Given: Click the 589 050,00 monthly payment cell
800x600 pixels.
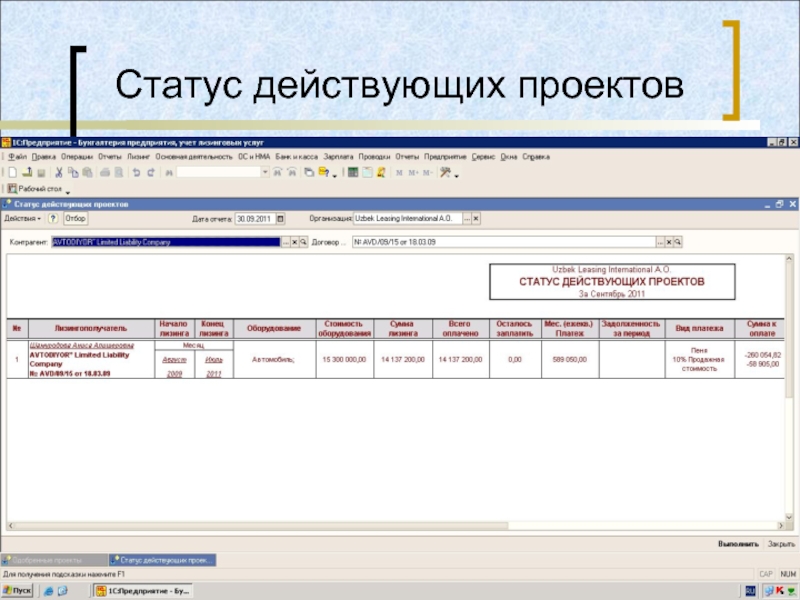Looking at the screenshot, I should (569, 360).
